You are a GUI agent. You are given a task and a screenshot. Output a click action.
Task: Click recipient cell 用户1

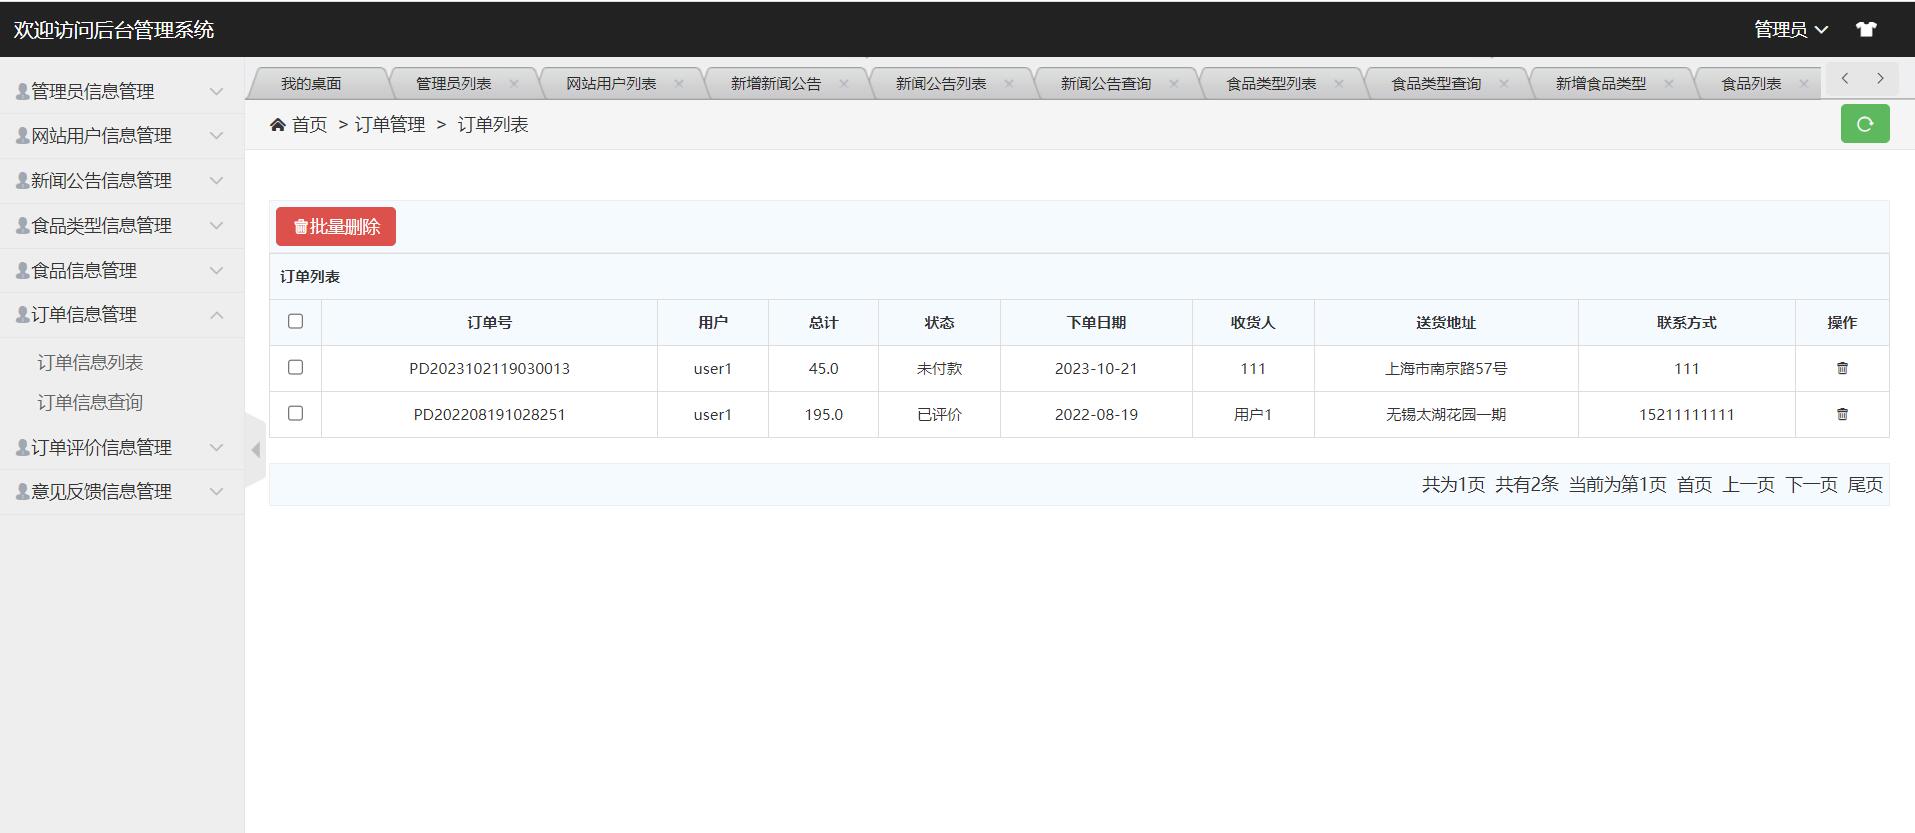tap(1253, 414)
